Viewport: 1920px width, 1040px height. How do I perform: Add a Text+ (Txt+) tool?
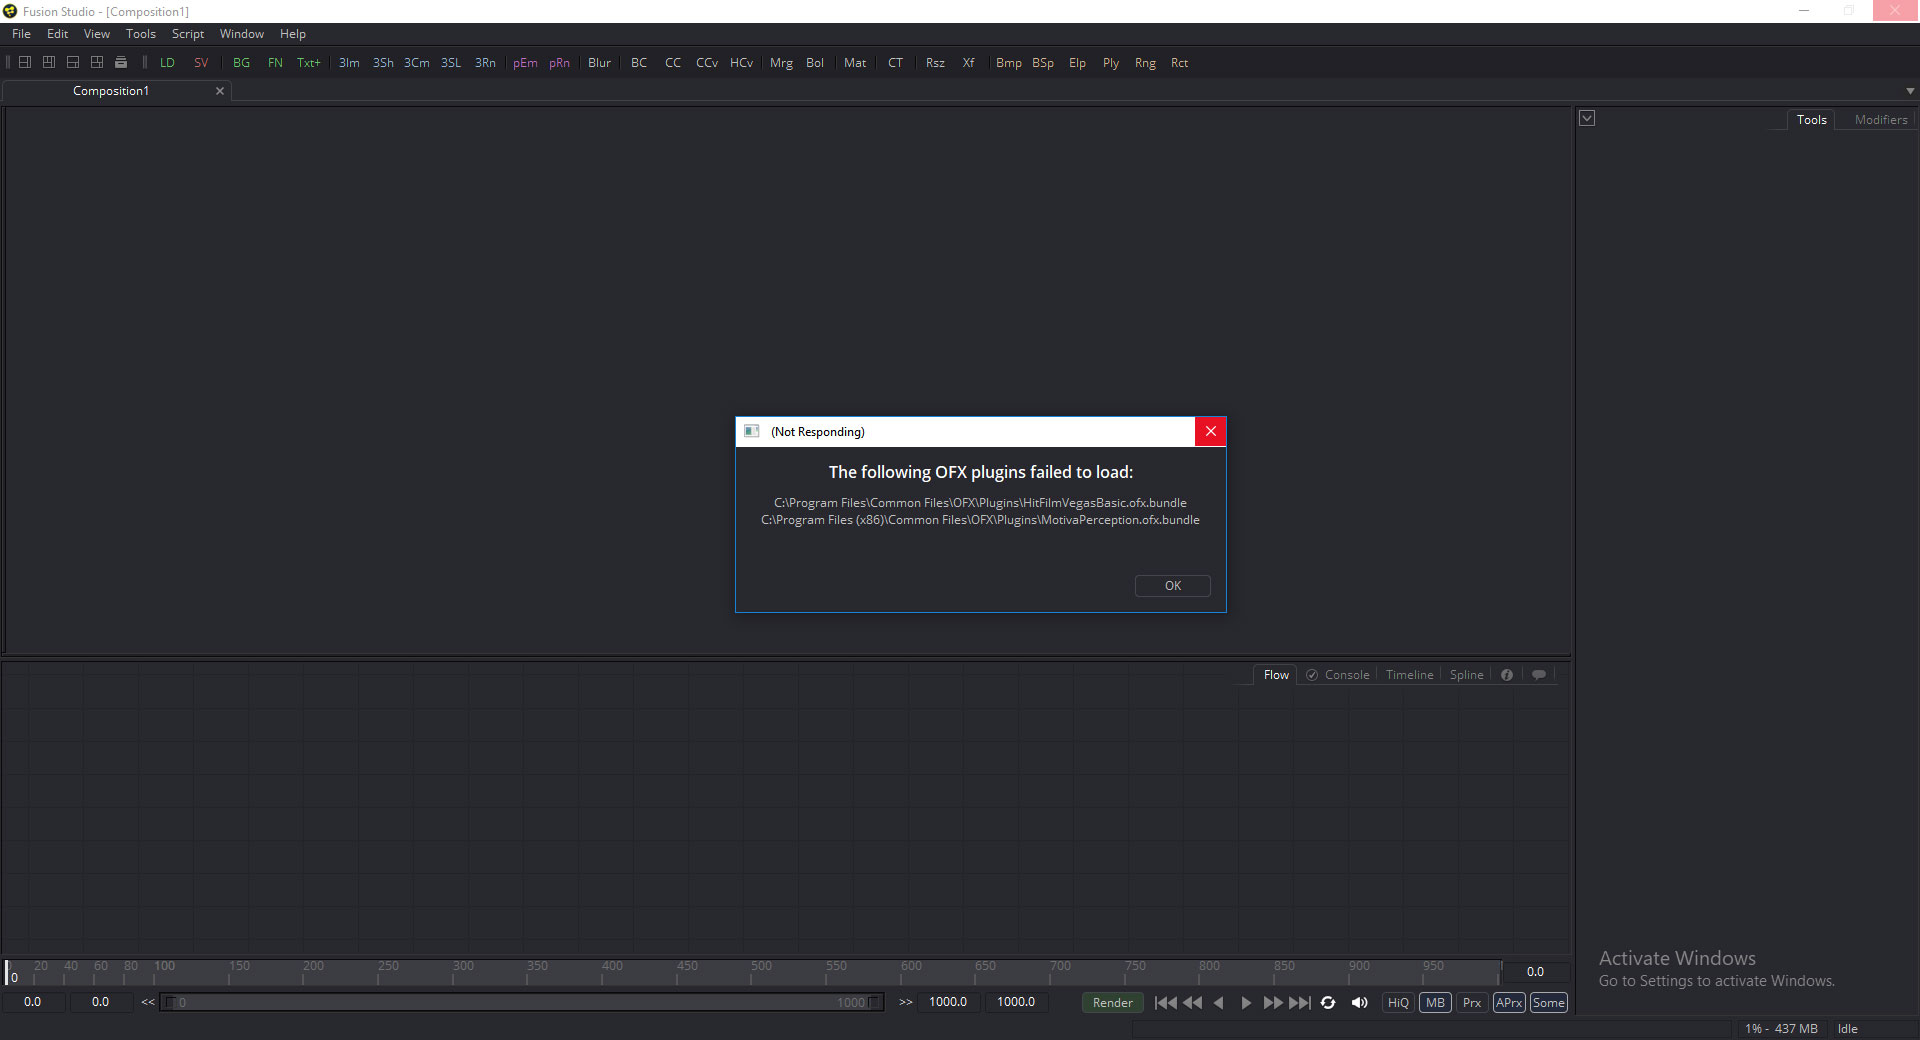(x=309, y=63)
